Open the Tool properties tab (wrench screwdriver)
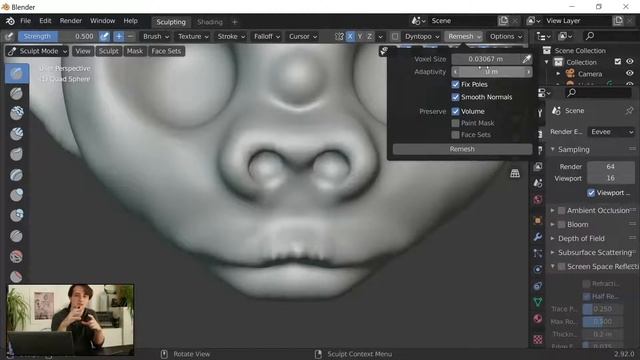Screen dimensions: 640x360 (540, 113)
